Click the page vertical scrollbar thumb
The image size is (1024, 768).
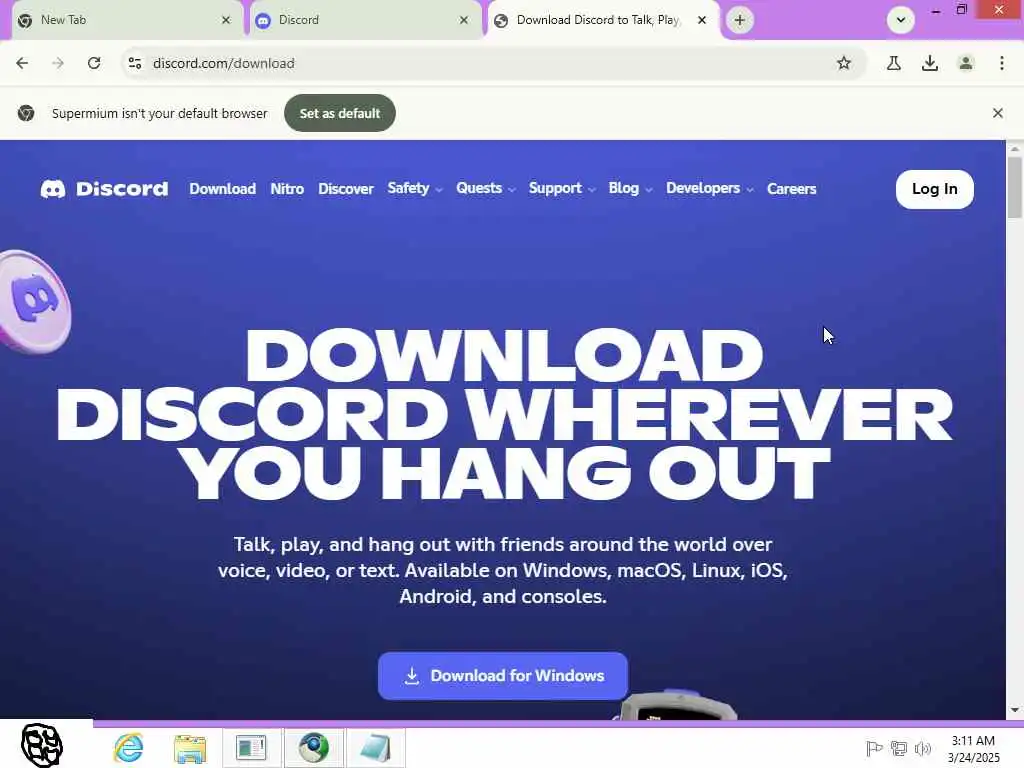pos(1015,188)
